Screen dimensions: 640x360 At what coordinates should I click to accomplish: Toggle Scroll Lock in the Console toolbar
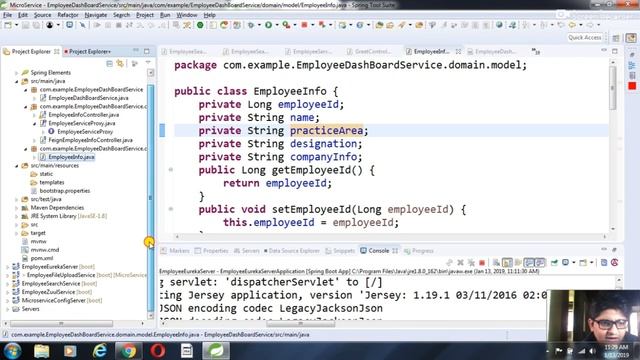(507, 262)
